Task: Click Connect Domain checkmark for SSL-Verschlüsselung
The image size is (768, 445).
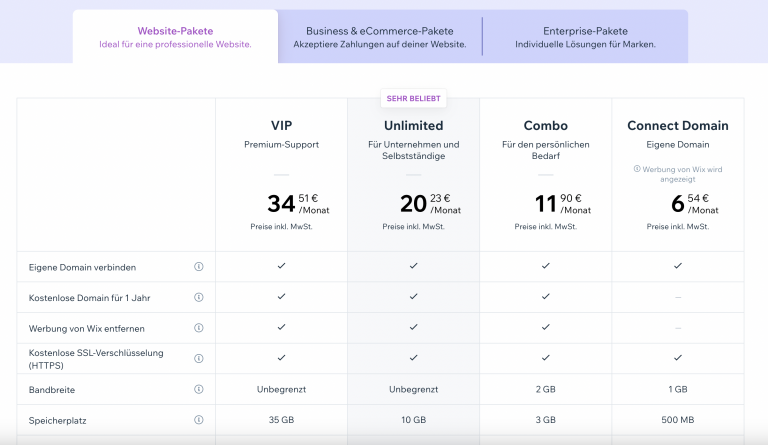Action: [677, 358]
